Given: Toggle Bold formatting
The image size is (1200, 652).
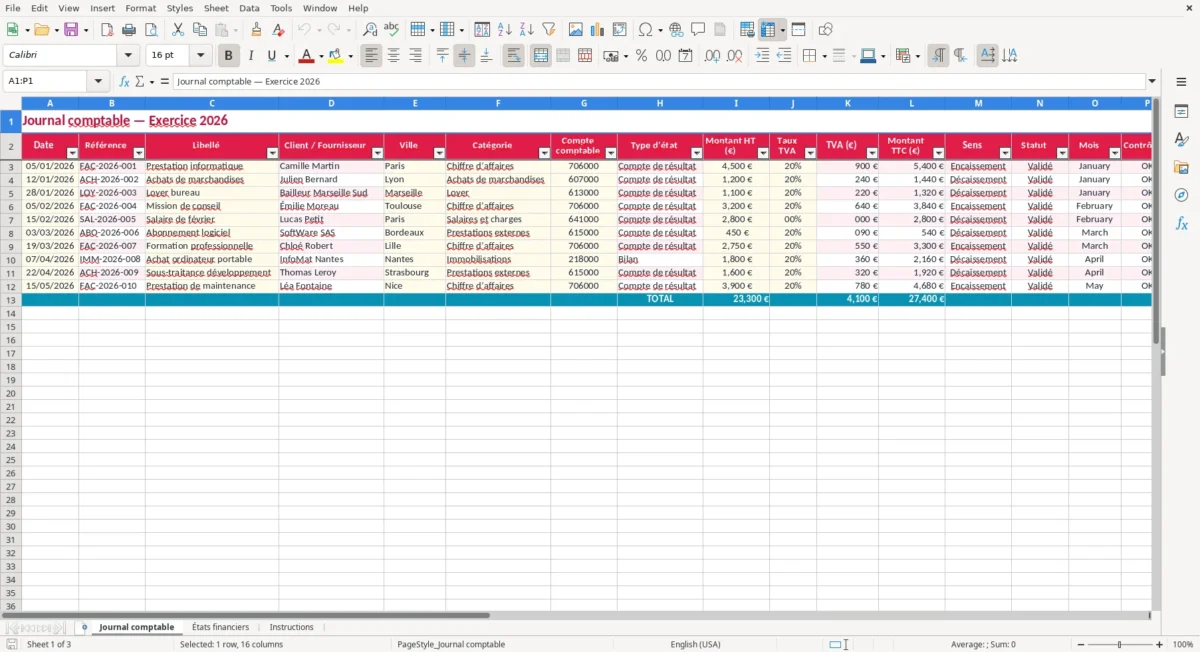Looking at the screenshot, I should pyautogui.click(x=228, y=56).
